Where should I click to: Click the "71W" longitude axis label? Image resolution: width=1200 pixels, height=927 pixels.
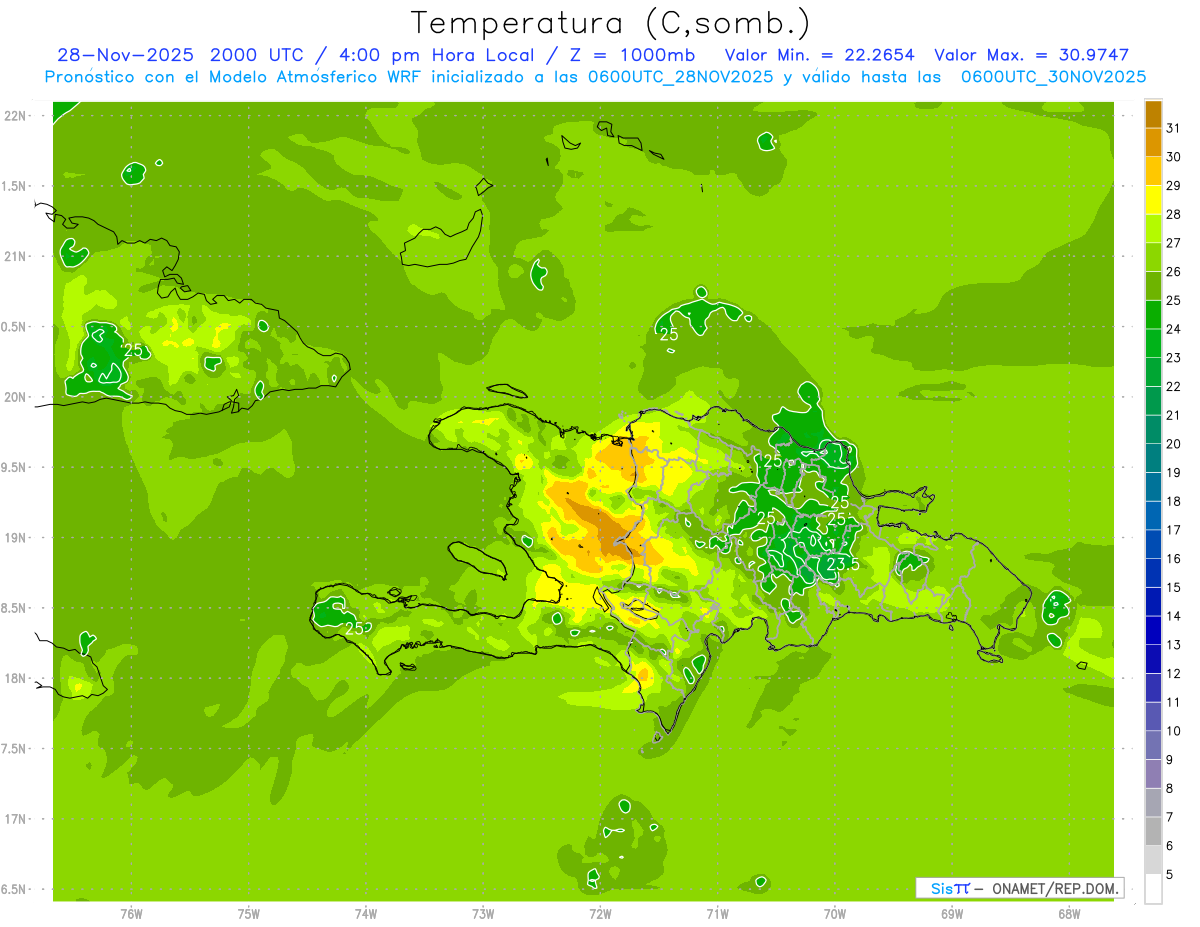717,914
